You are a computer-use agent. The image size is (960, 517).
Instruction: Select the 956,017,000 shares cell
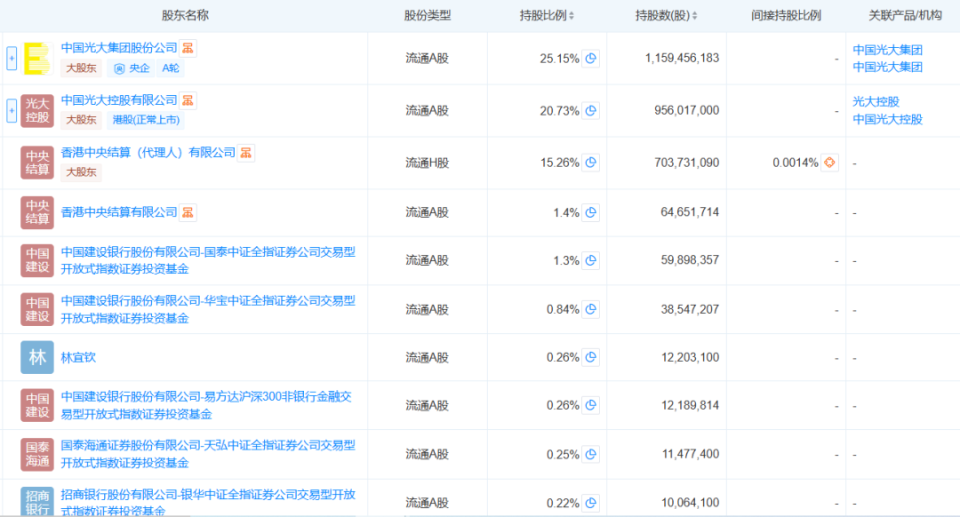(686, 110)
